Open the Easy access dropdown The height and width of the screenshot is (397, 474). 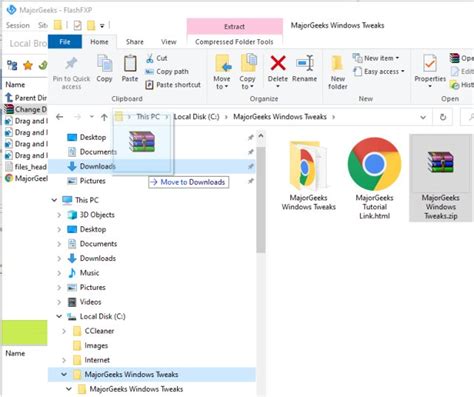[379, 71]
